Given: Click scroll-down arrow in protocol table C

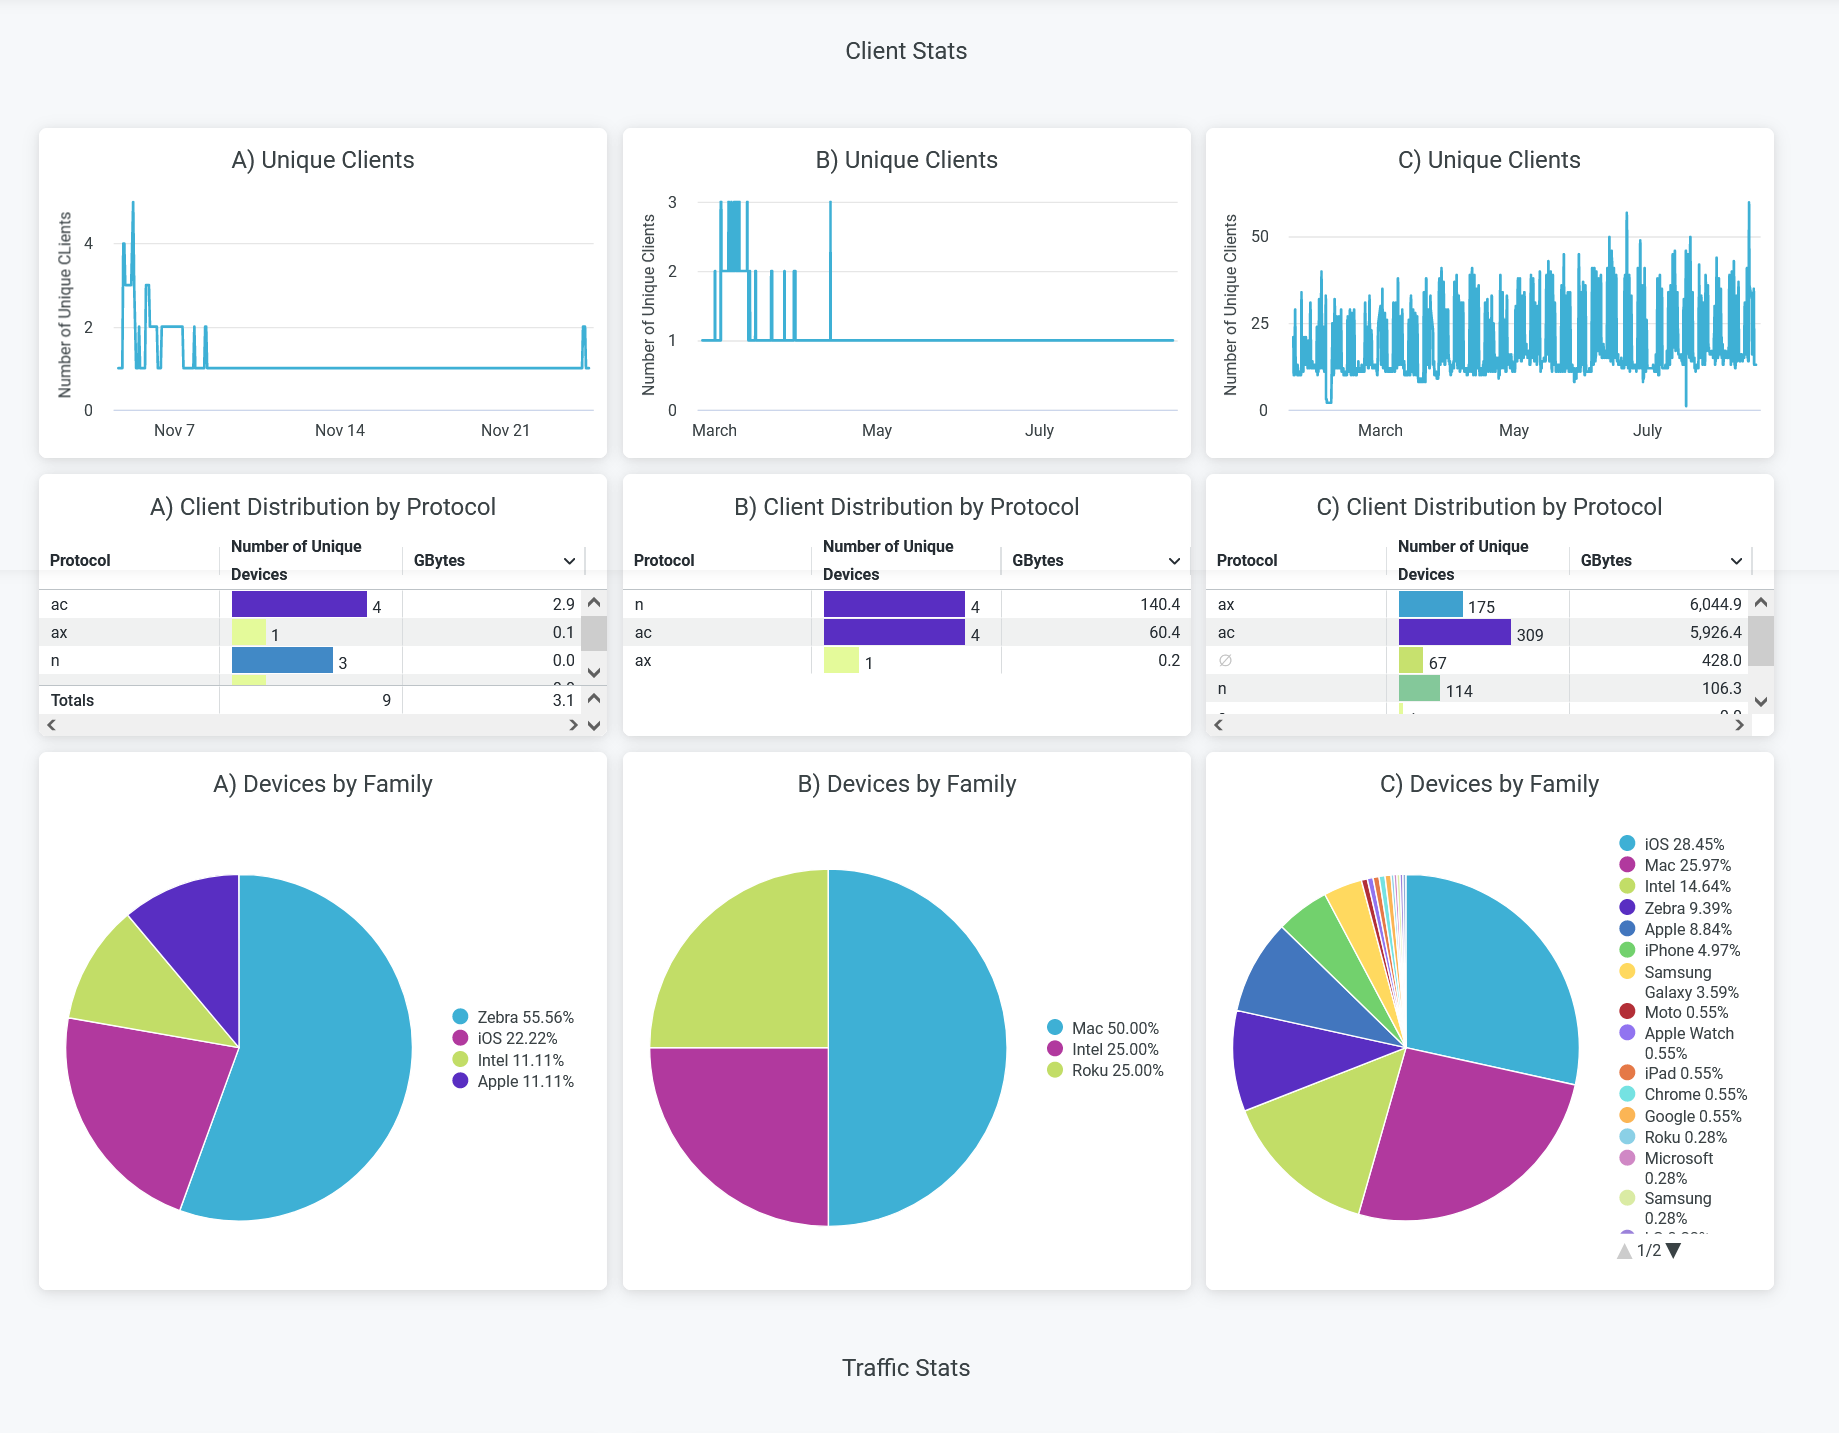Looking at the screenshot, I should [x=1761, y=701].
